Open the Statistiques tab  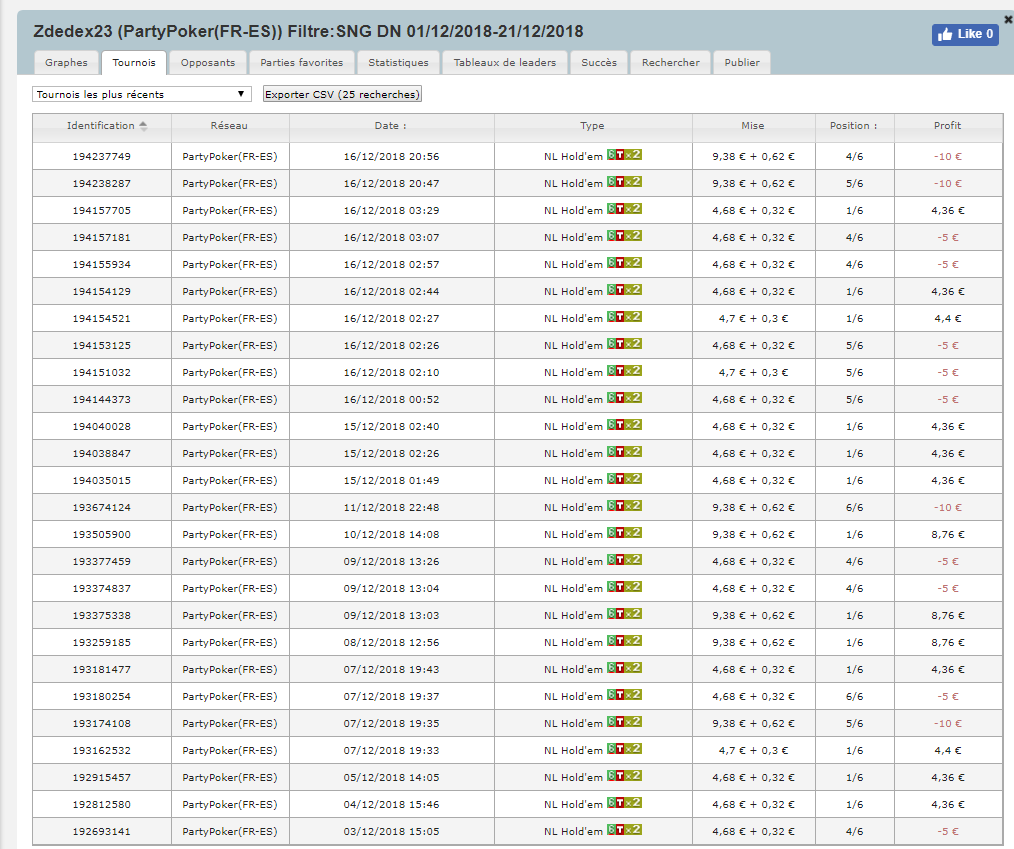pos(398,63)
